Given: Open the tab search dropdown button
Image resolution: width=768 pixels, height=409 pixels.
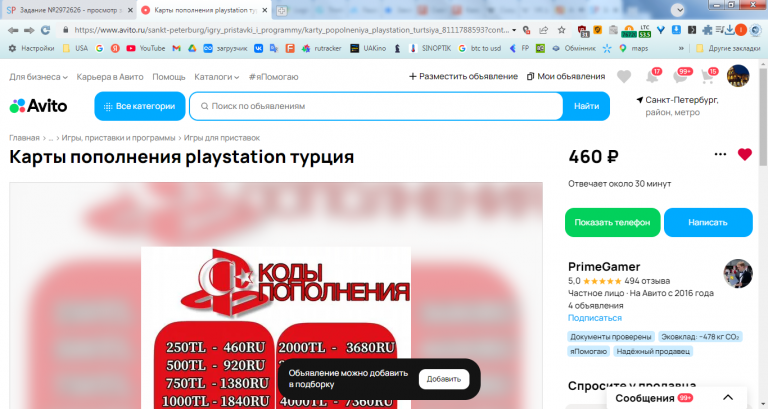Looking at the screenshot, I should click(678, 10).
